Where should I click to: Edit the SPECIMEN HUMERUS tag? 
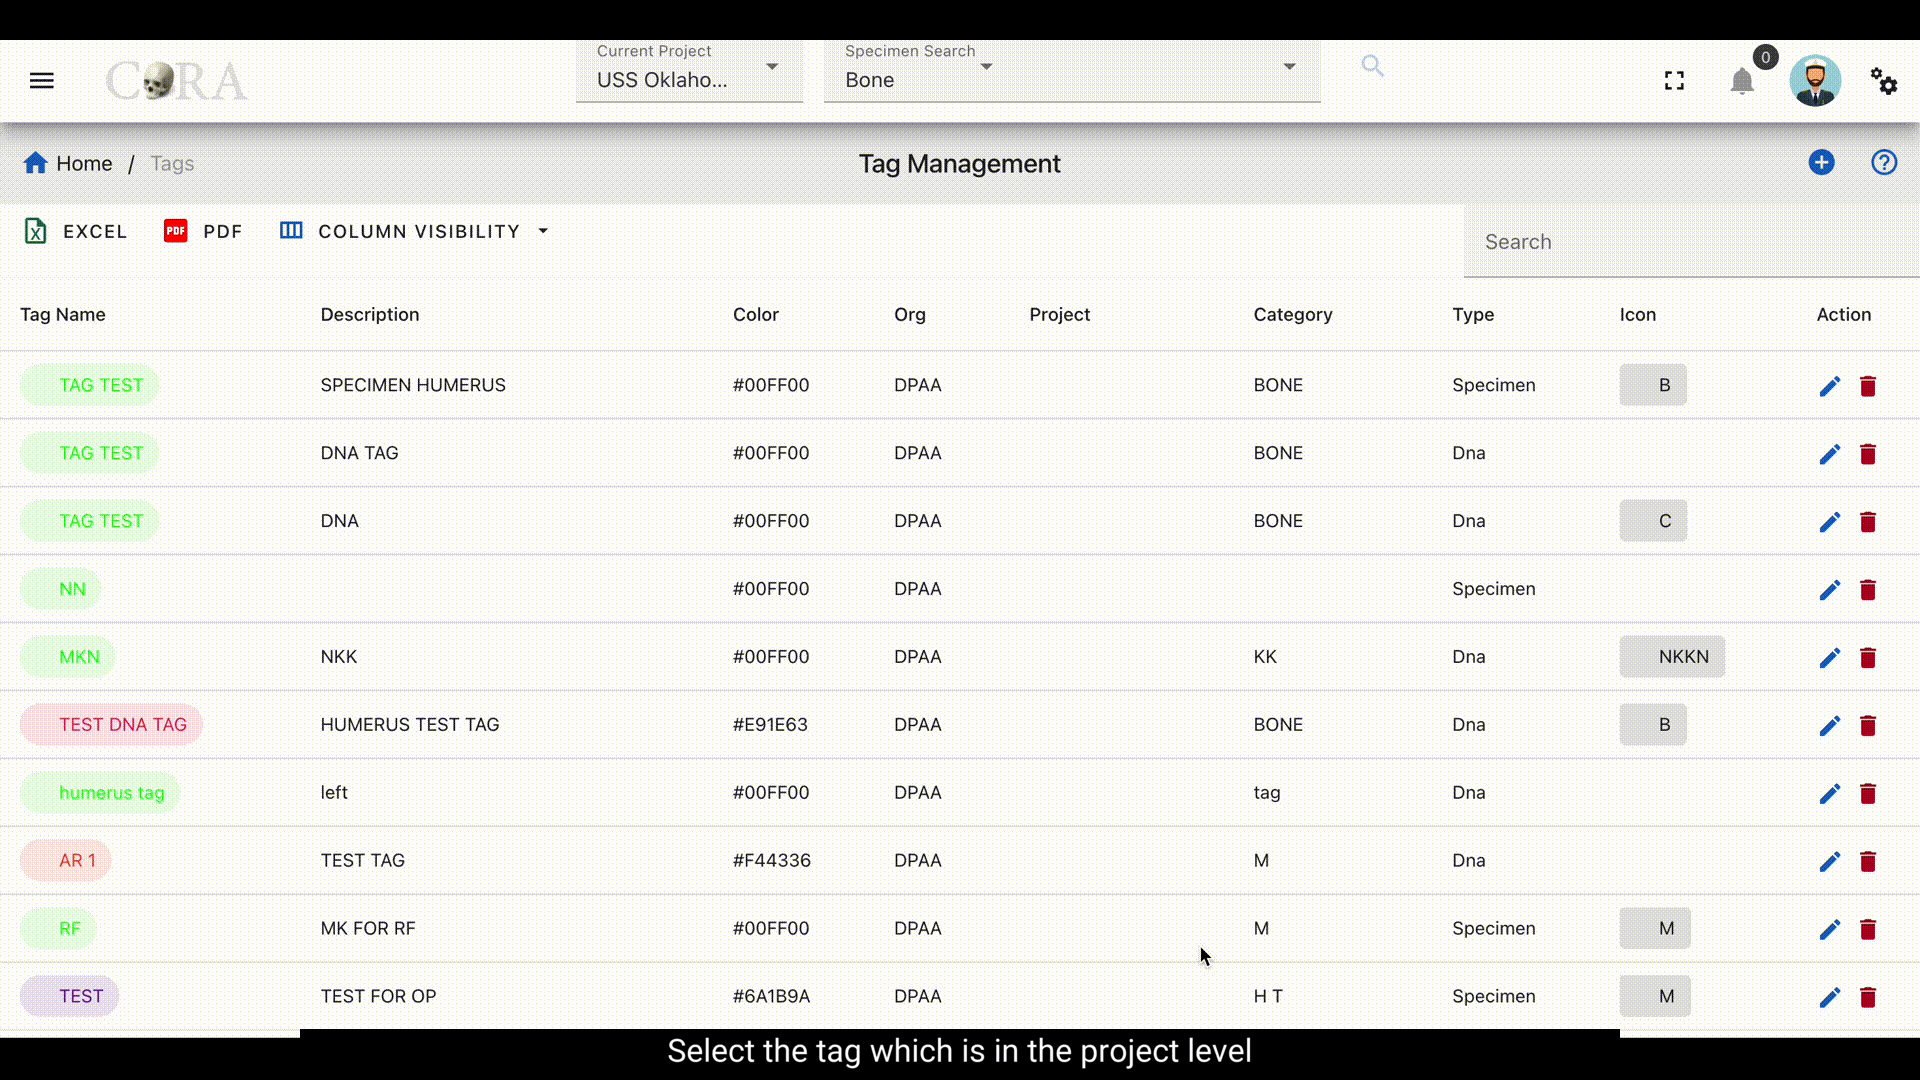point(1829,386)
